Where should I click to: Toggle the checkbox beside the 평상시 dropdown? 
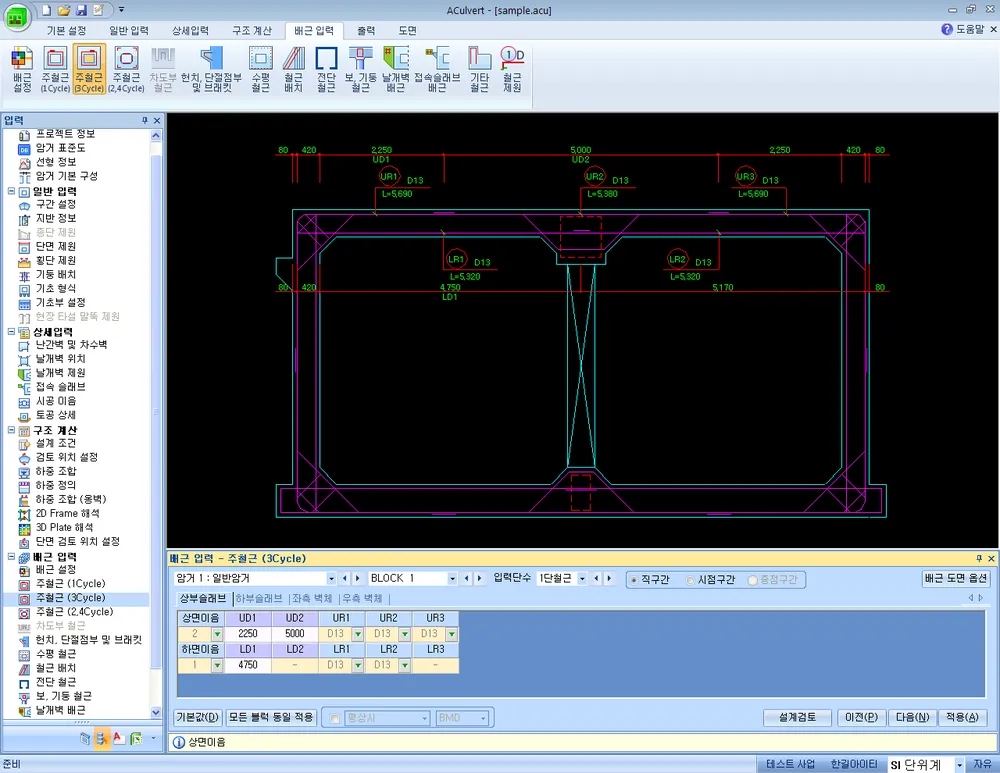pyautogui.click(x=334, y=718)
